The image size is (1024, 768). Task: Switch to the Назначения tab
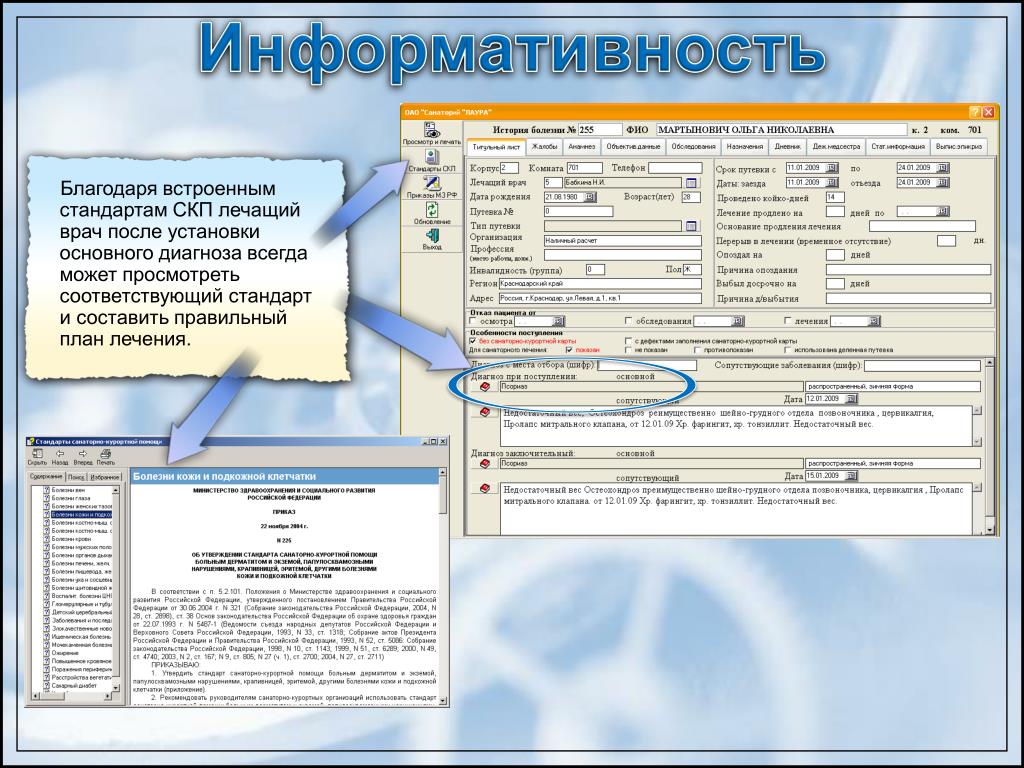coord(744,147)
